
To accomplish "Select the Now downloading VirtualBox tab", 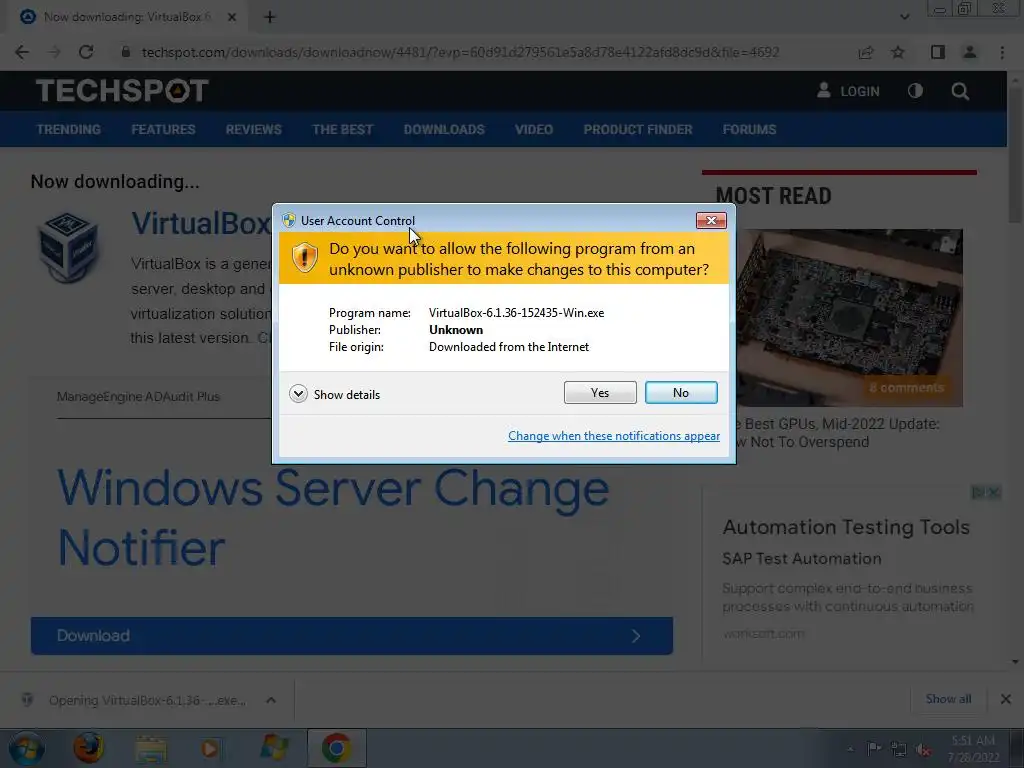I will [124, 17].
